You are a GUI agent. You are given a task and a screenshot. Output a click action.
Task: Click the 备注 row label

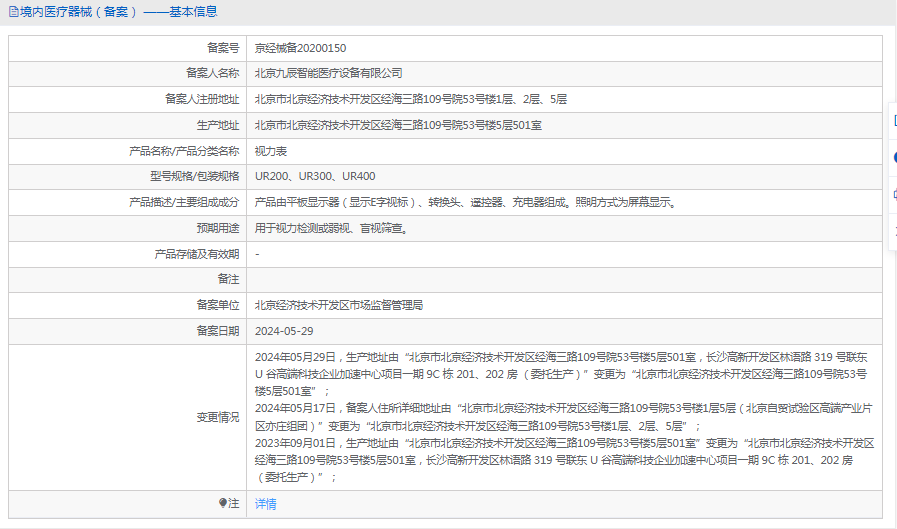[228, 279]
